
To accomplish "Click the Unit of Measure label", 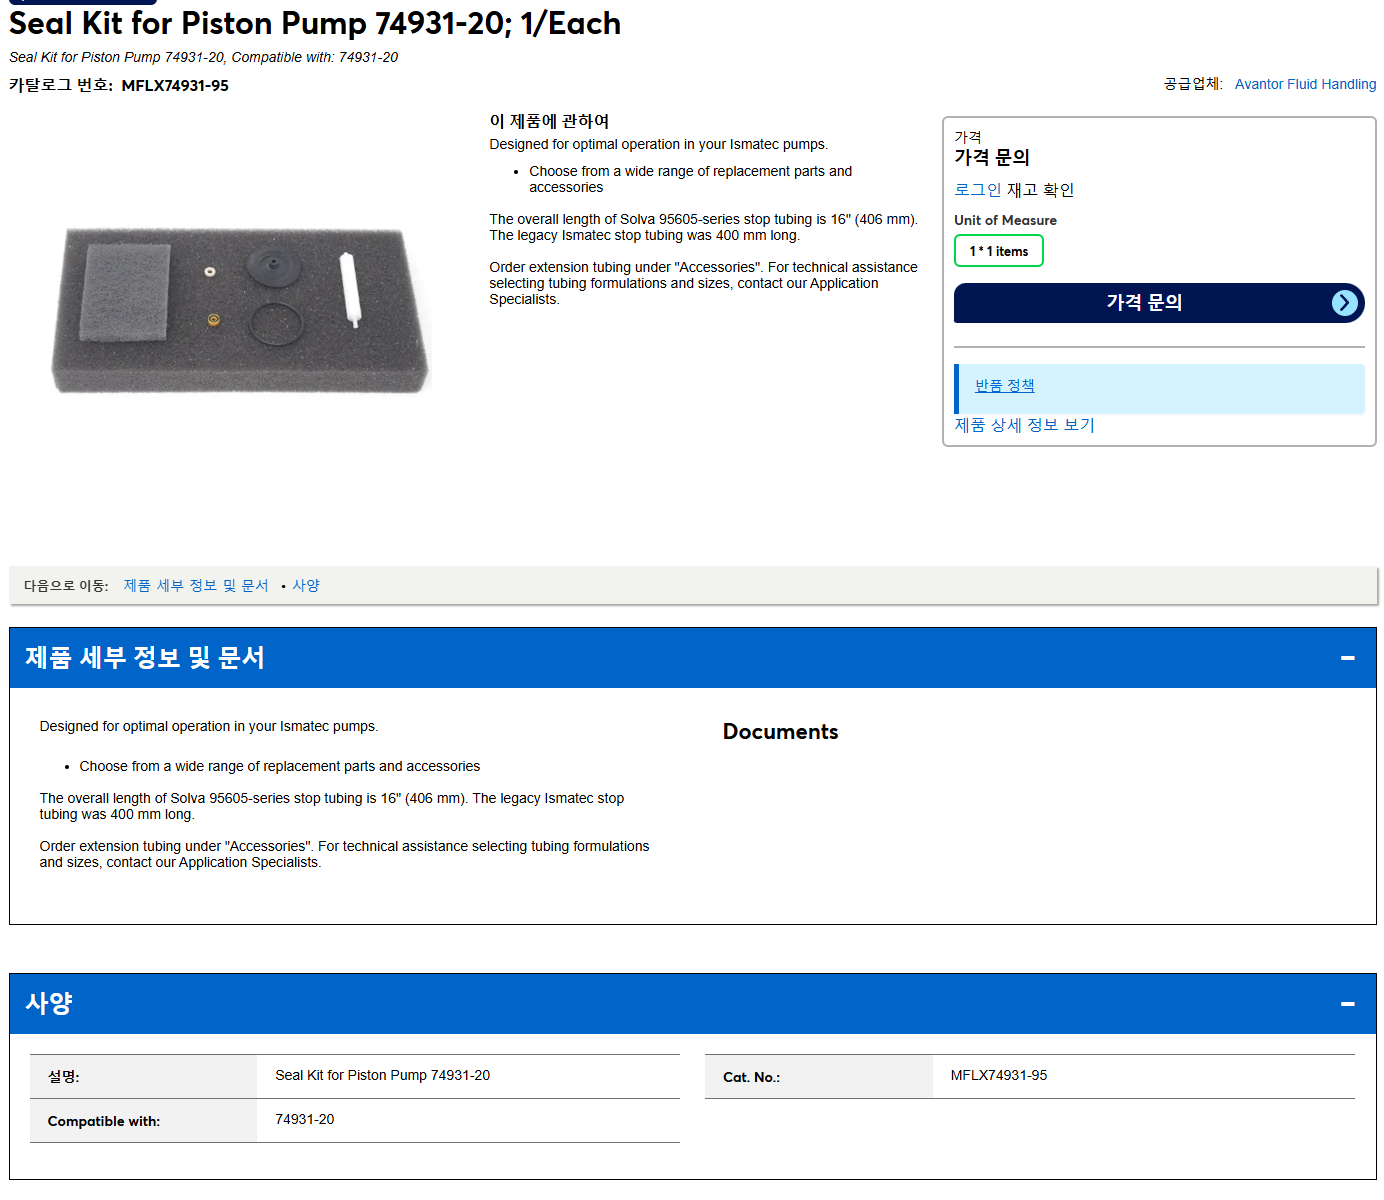I will point(1005,220).
